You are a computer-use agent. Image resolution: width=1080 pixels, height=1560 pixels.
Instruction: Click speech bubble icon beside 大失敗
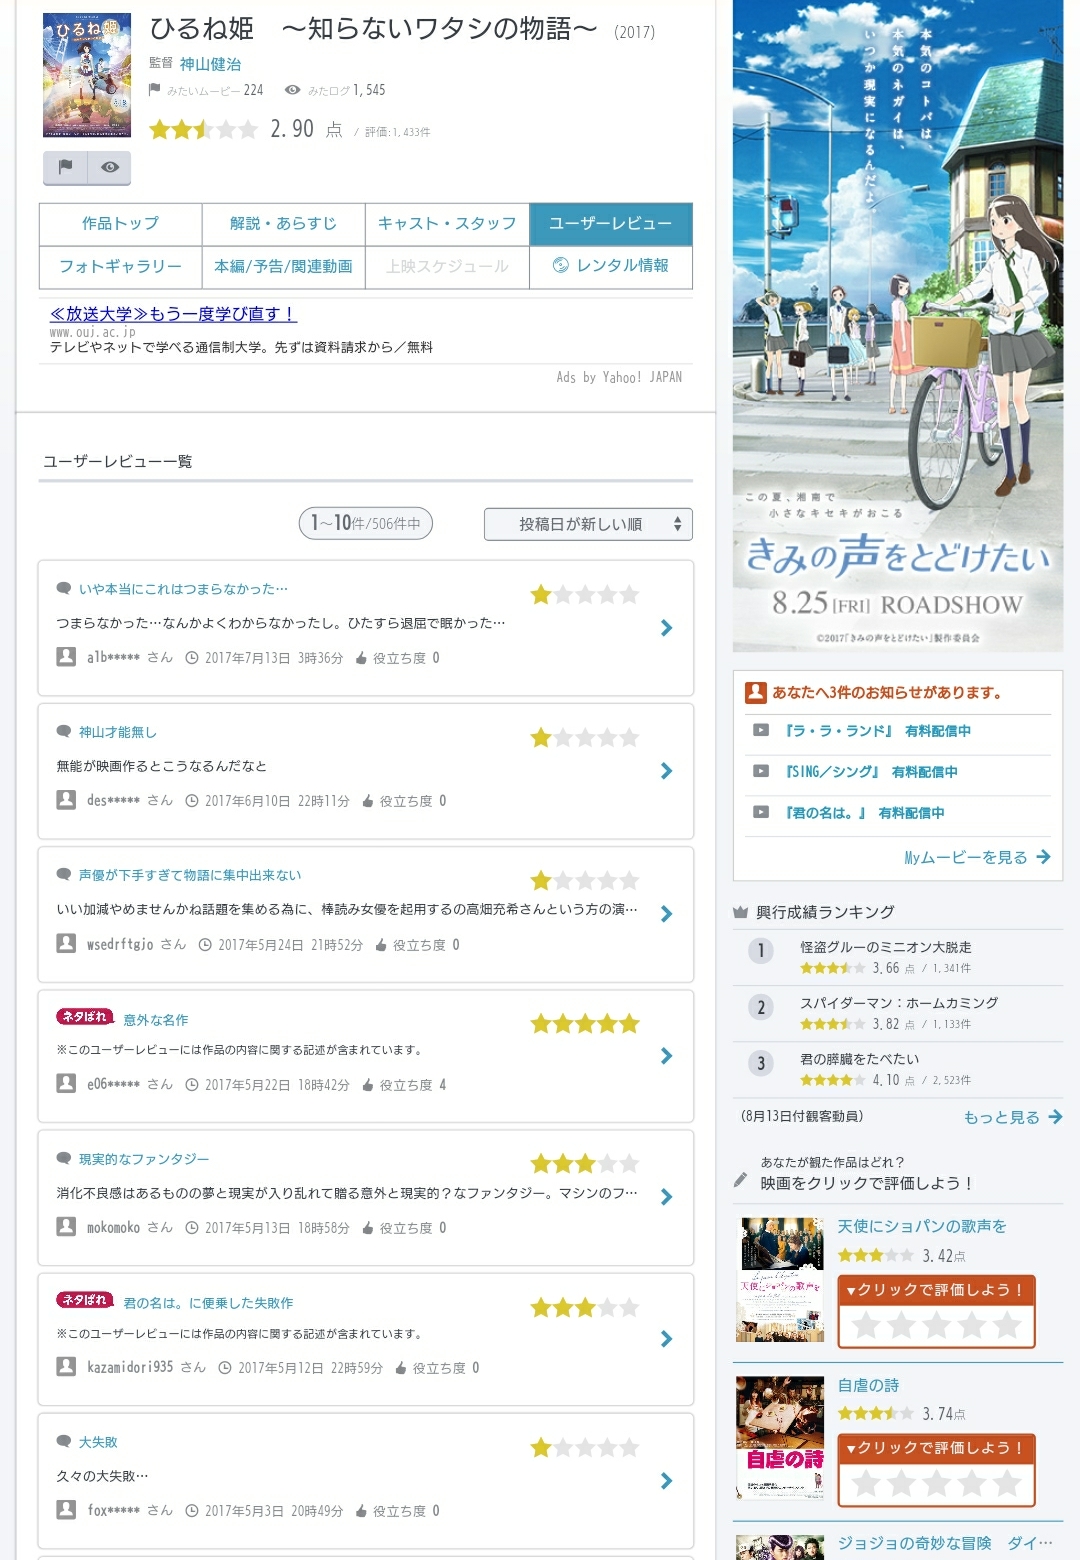(x=64, y=1441)
